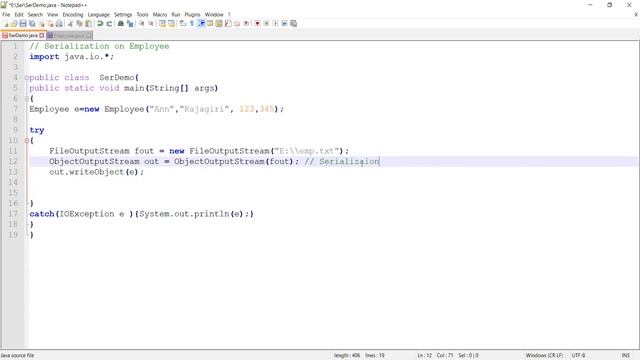Open the Encoding menu
Screen dimensions: 640x360
tap(73, 14)
